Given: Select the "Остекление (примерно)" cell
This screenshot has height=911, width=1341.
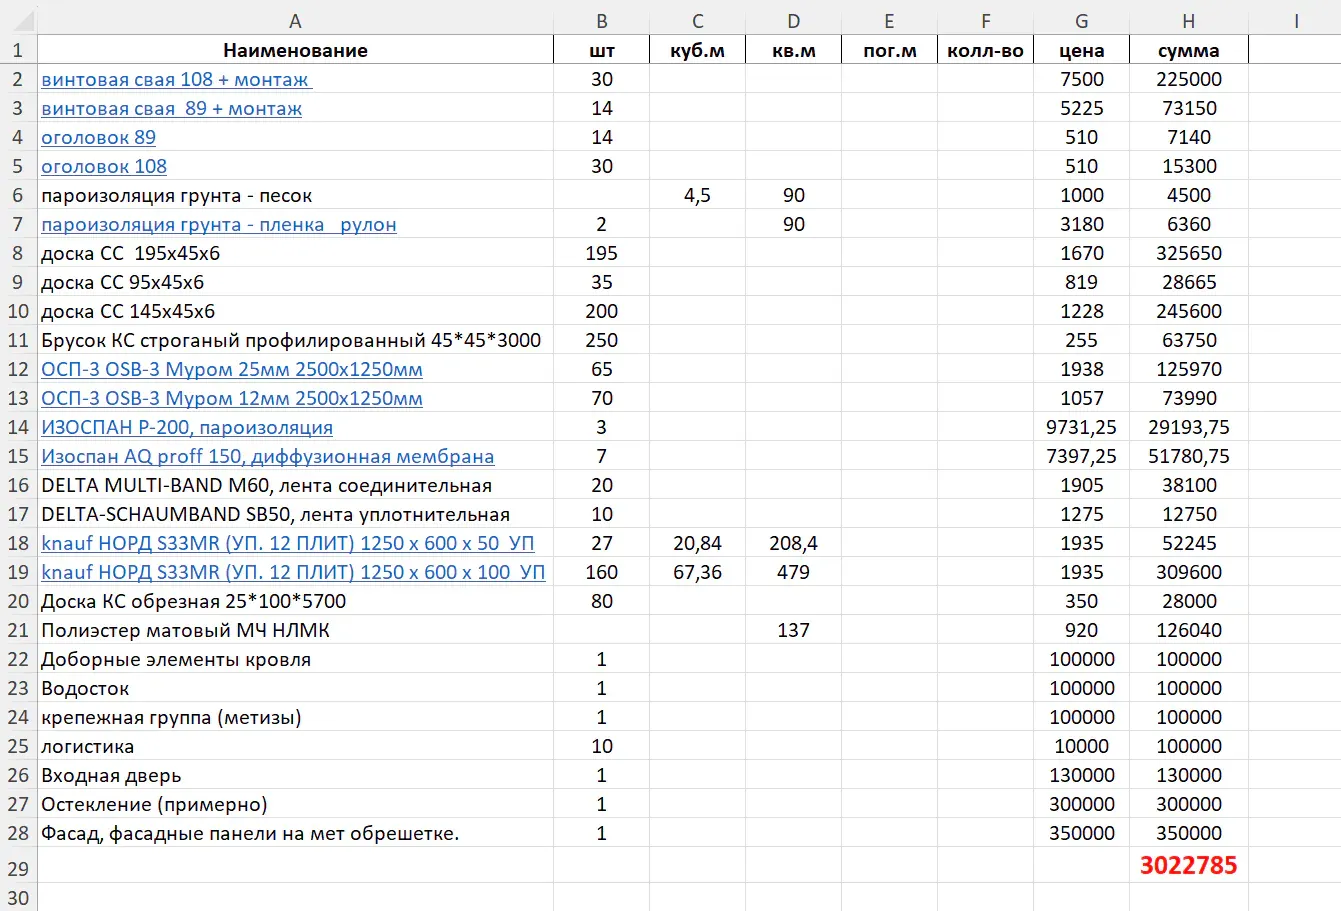Looking at the screenshot, I should tap(295, 805).
